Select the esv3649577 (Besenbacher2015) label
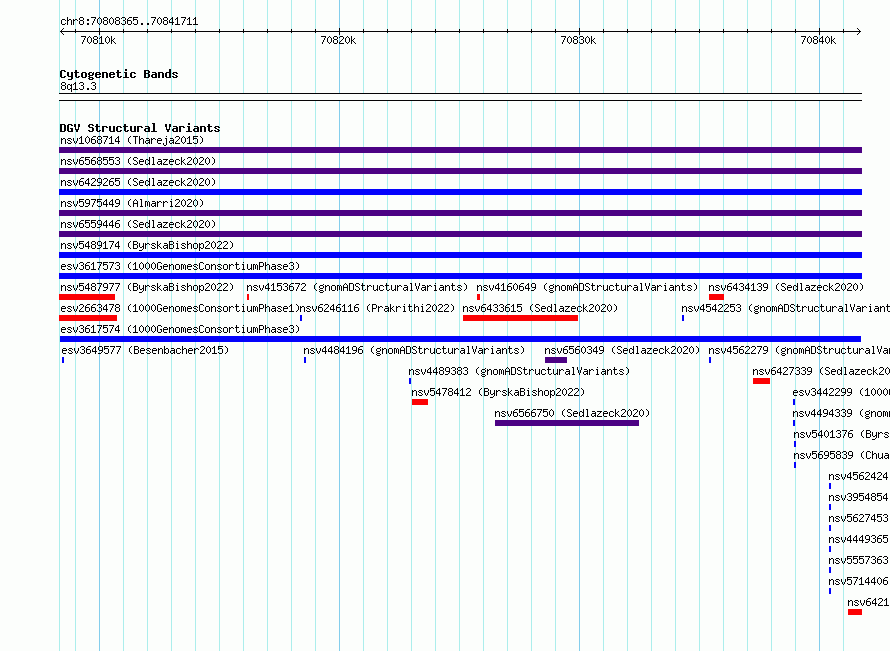 point(145,350)
